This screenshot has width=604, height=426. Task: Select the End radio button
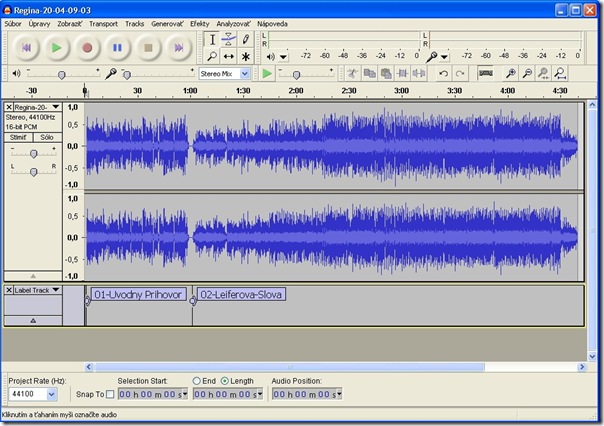[x=196, y=381]
